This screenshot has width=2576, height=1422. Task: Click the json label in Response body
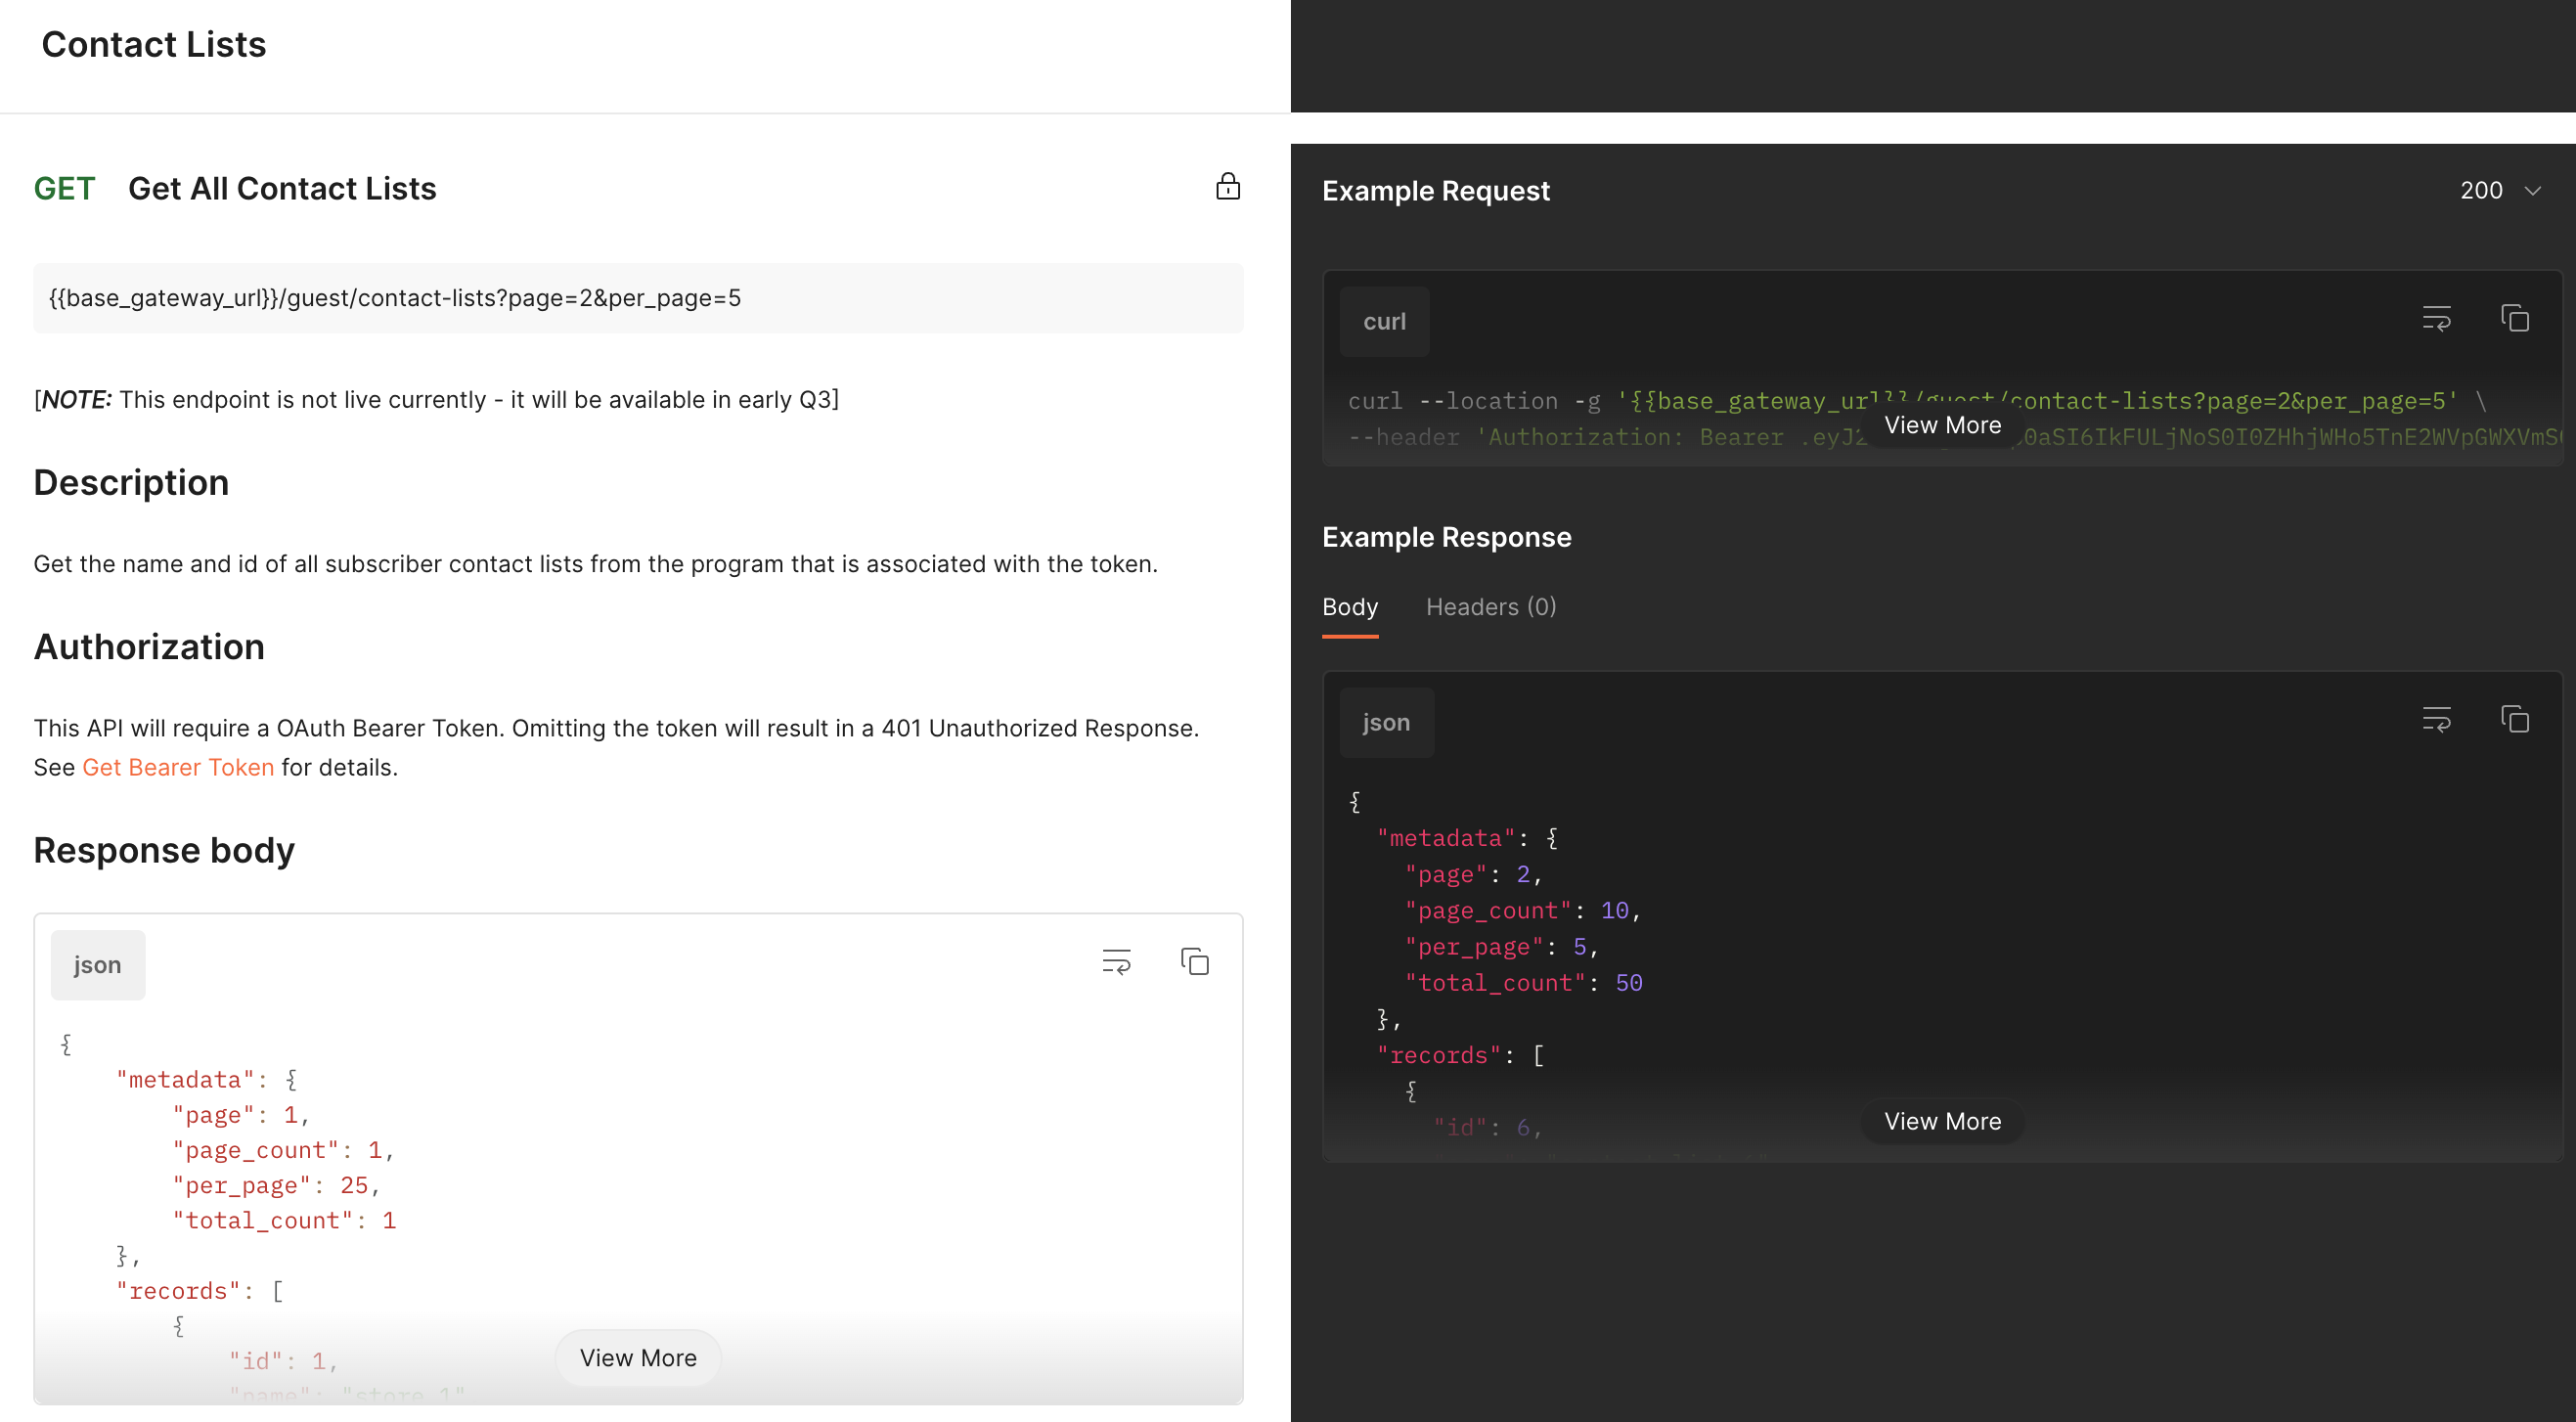pos(98,965)
